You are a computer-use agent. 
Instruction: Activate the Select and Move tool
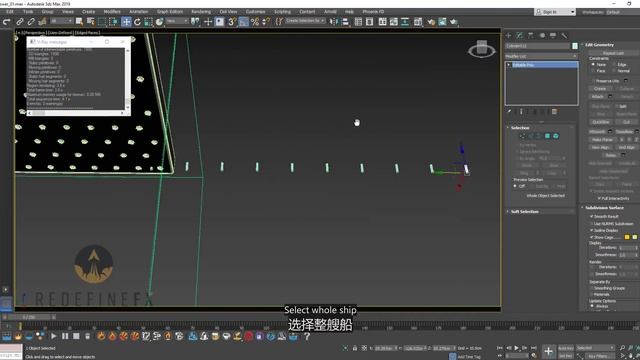click(x=126, y=22)
